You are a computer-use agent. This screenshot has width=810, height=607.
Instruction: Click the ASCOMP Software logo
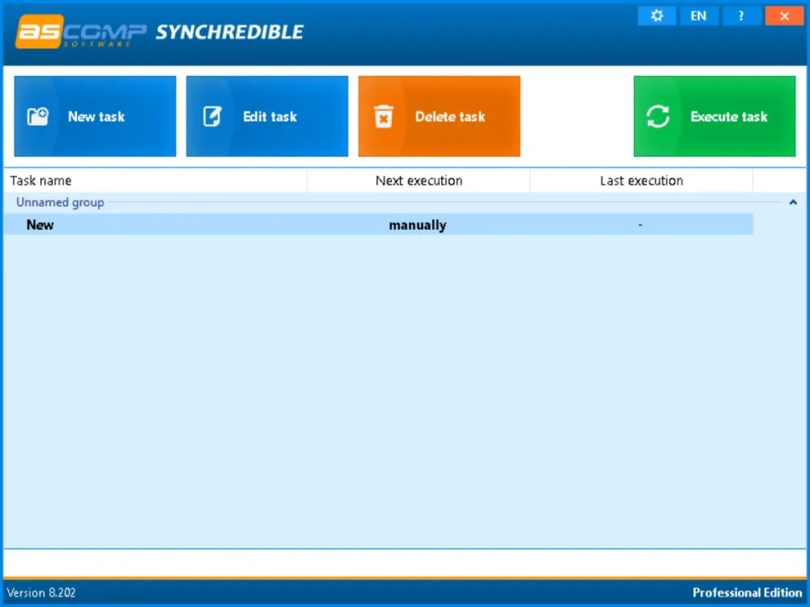[81, 32]
